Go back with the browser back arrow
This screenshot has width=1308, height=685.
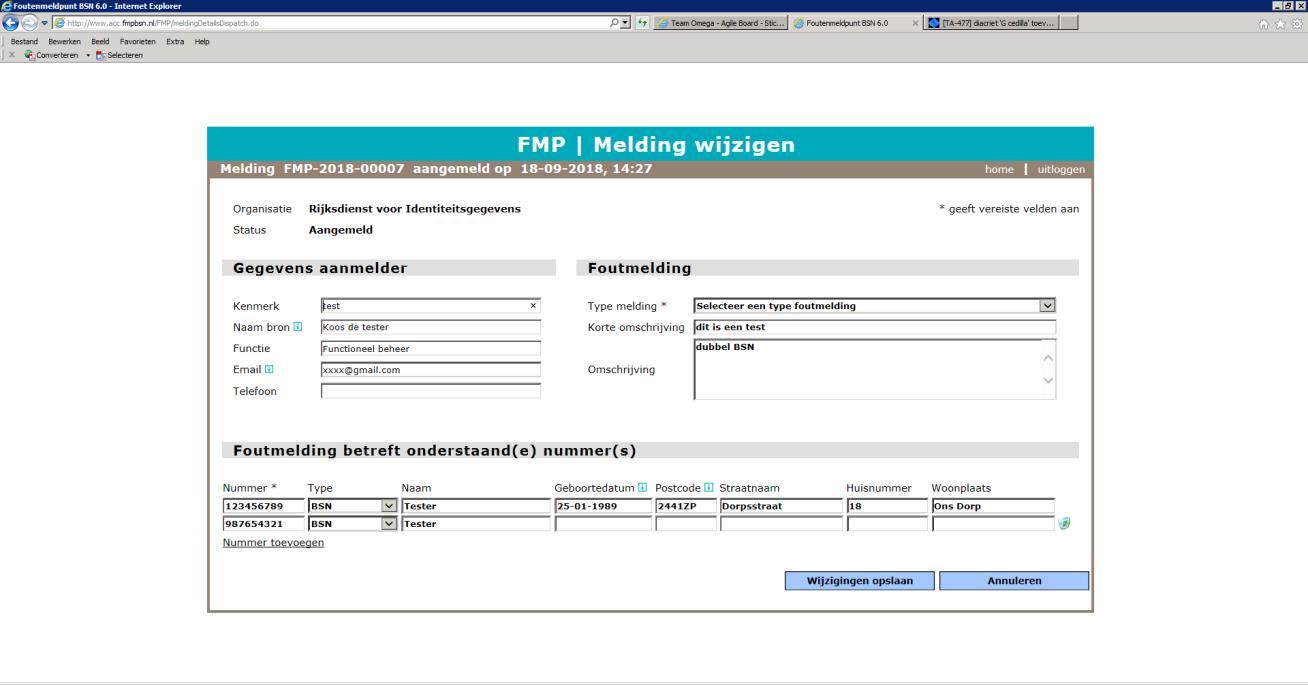10,23
